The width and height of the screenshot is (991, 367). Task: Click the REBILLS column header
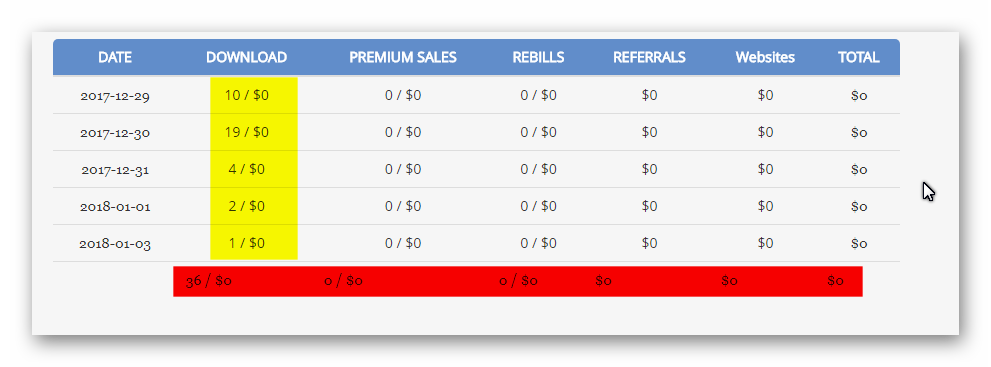click(538, 57)
